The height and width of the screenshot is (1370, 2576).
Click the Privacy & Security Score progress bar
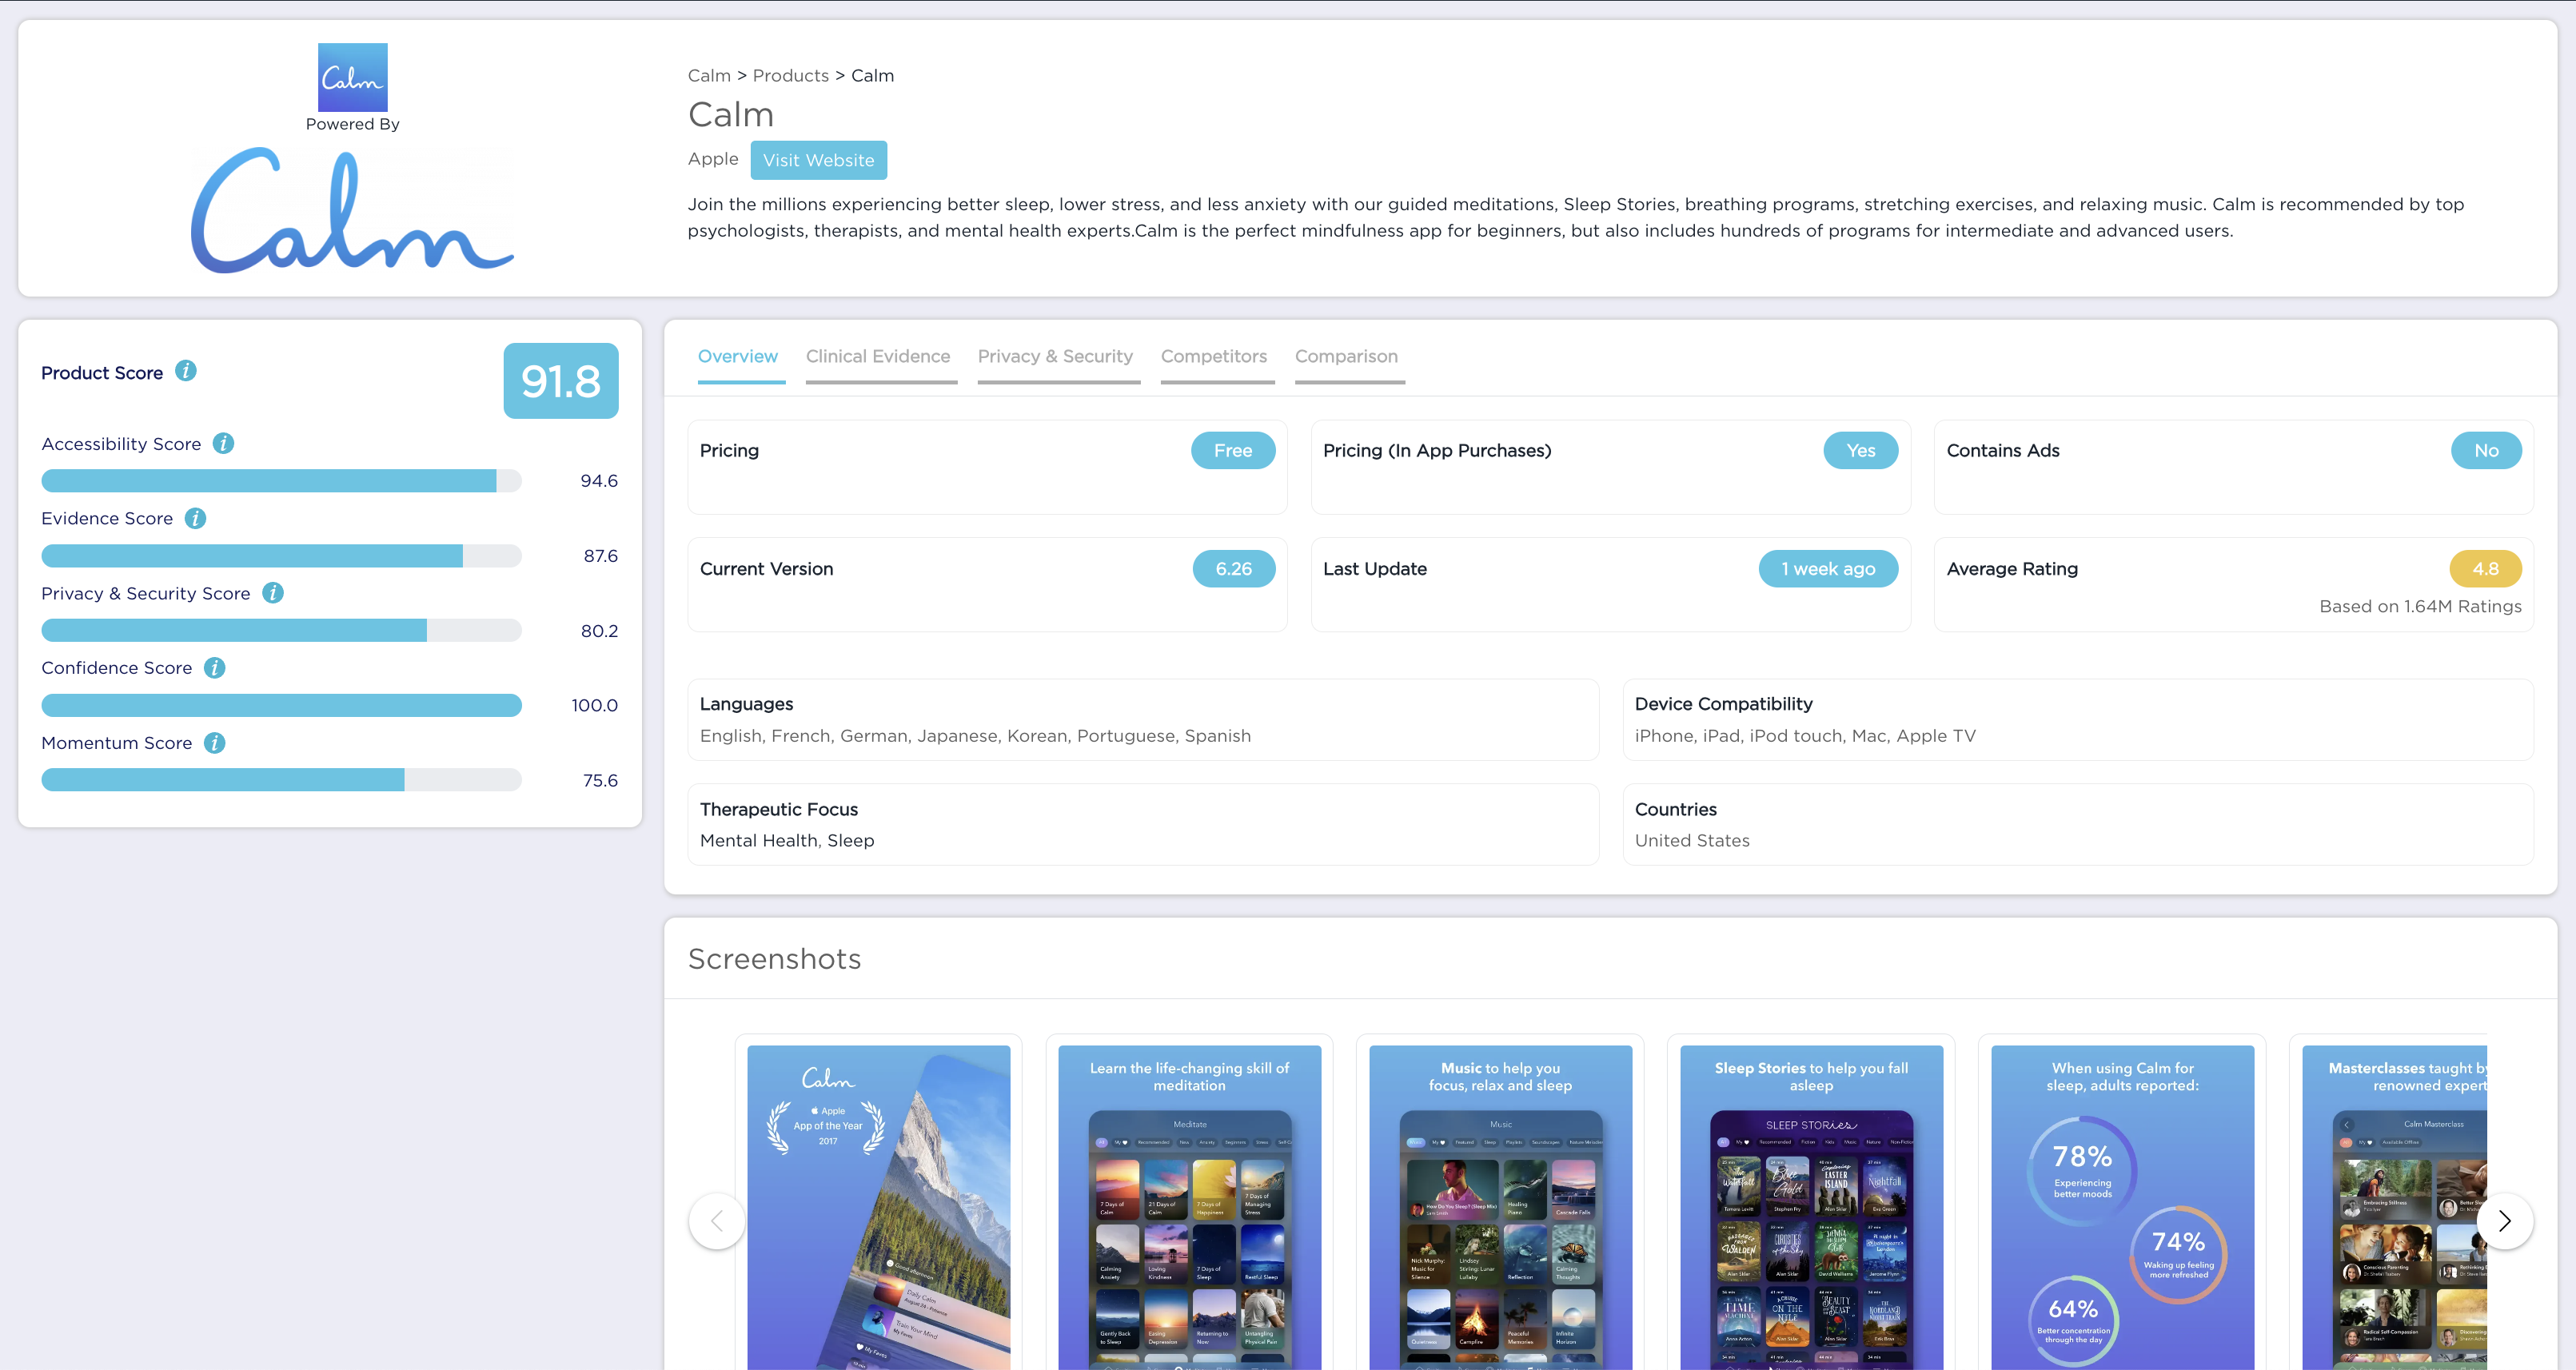coord(281,630)
